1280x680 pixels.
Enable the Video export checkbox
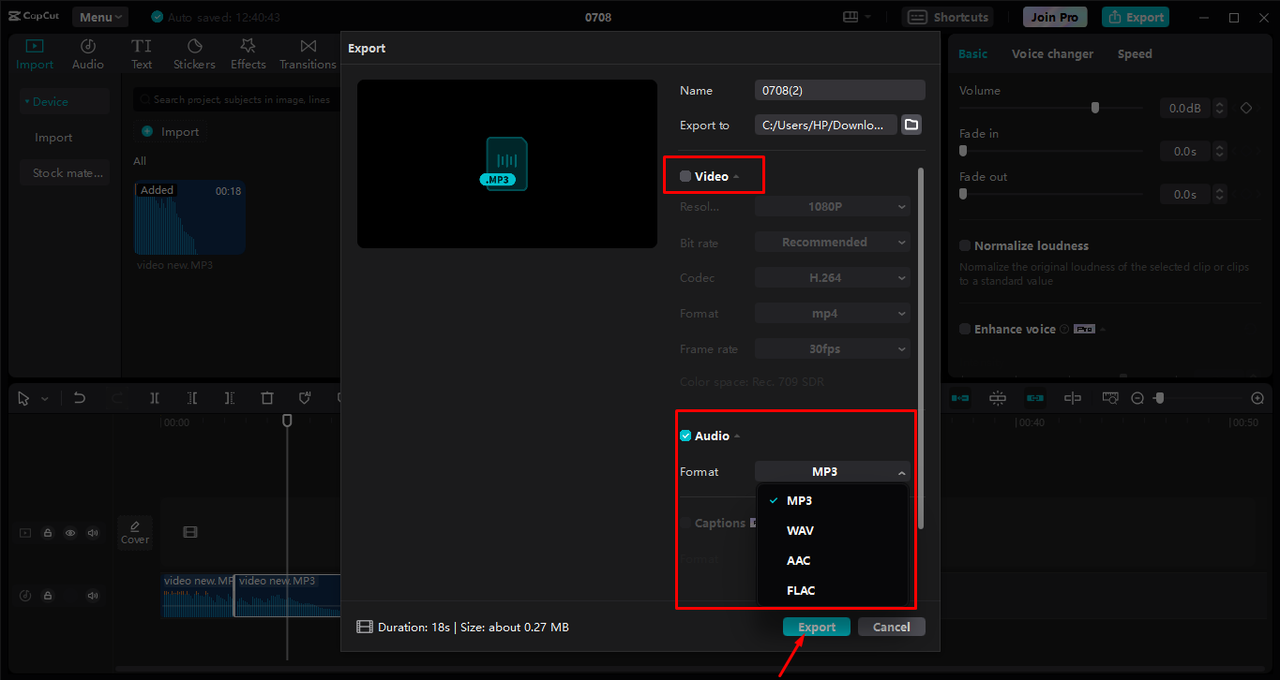[x=685, y=176]
